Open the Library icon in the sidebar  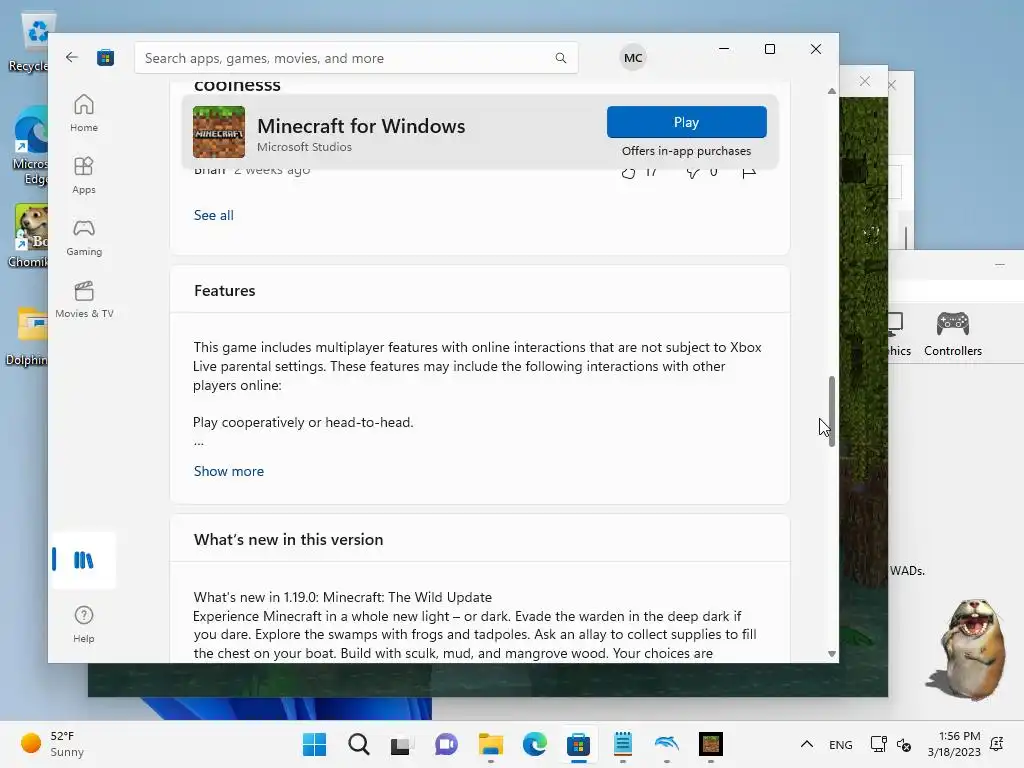84,560
